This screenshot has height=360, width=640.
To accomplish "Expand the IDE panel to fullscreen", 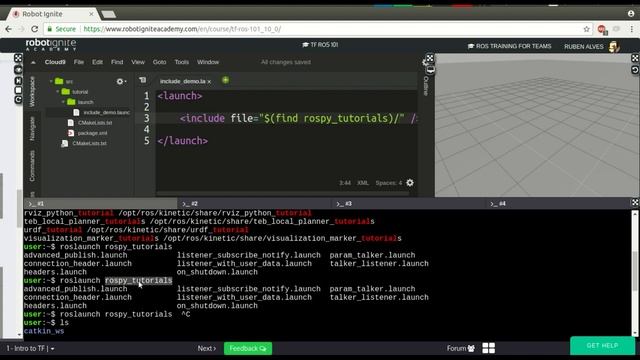I will coord(430,58).
